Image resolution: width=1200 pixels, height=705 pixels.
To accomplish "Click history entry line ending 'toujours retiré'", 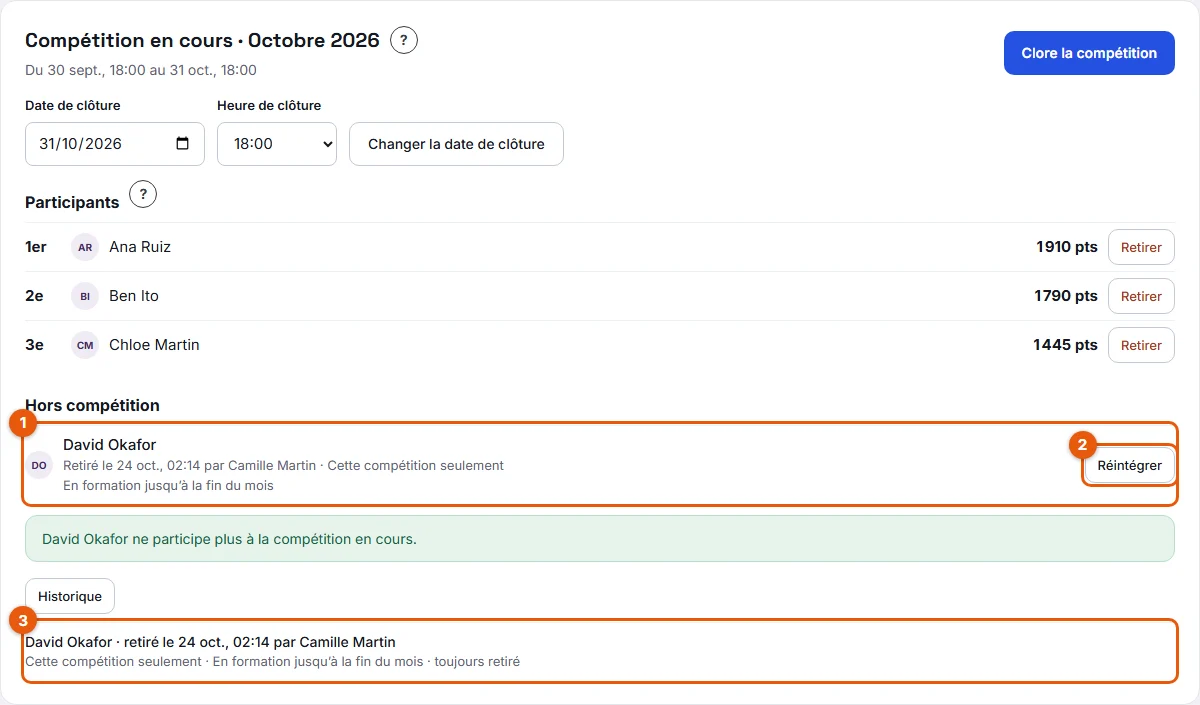I will pyautogui.click(x=272, y=662).
